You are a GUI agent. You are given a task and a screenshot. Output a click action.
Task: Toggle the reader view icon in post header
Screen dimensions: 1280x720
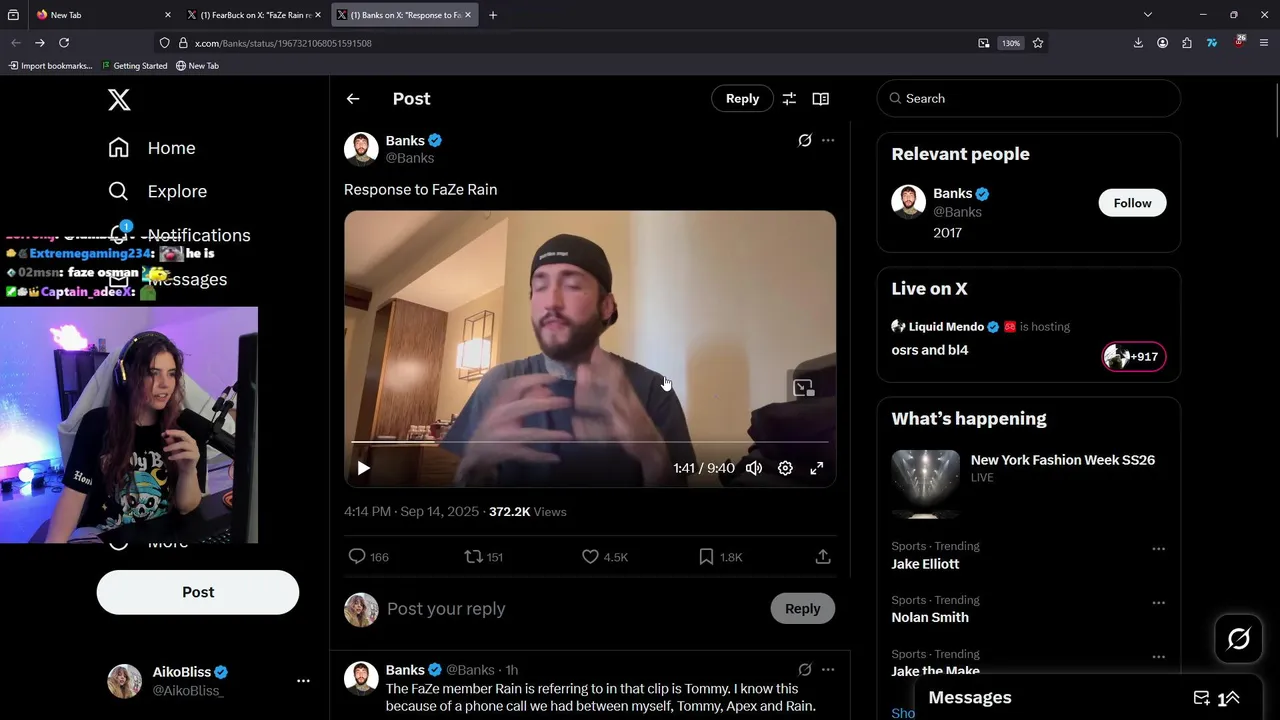(x=821, y=99)
